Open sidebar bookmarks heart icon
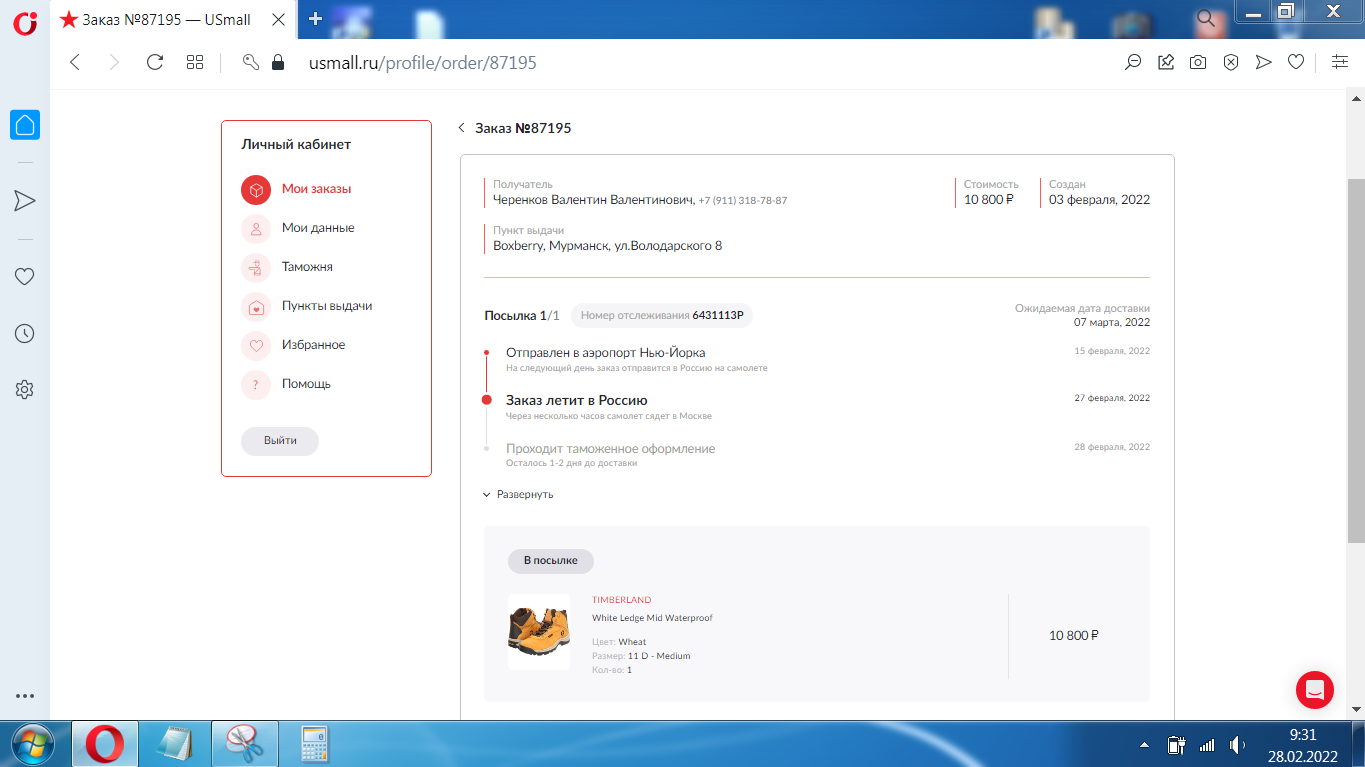 (25, 277)
